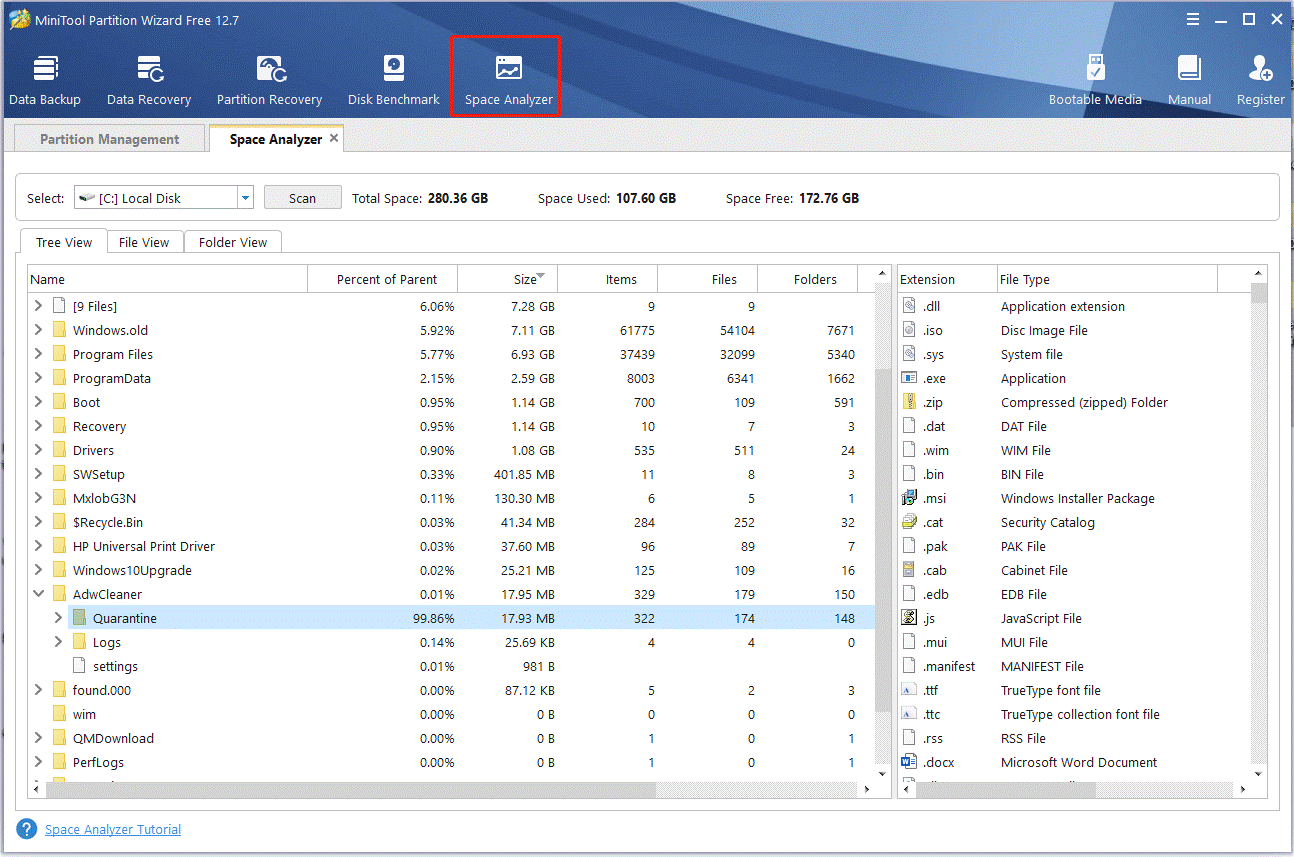This screenshot has height=857, width=1294.
Task: Click the Scan button
Action: 302,198
